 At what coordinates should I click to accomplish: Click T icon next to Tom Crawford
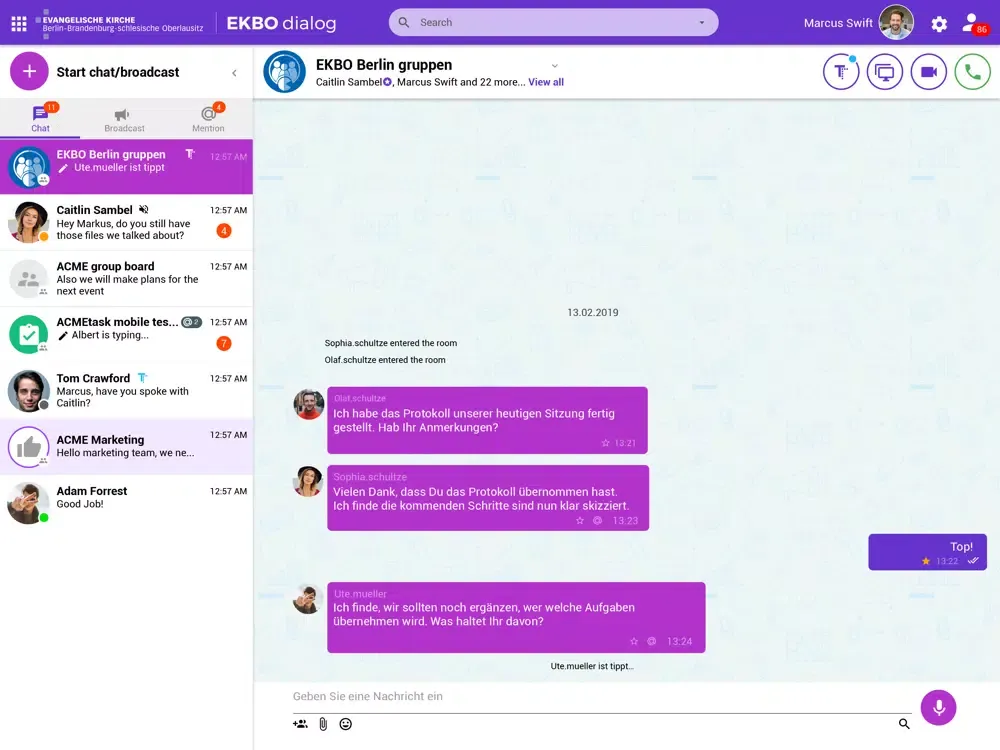click(x=143, y=378)
